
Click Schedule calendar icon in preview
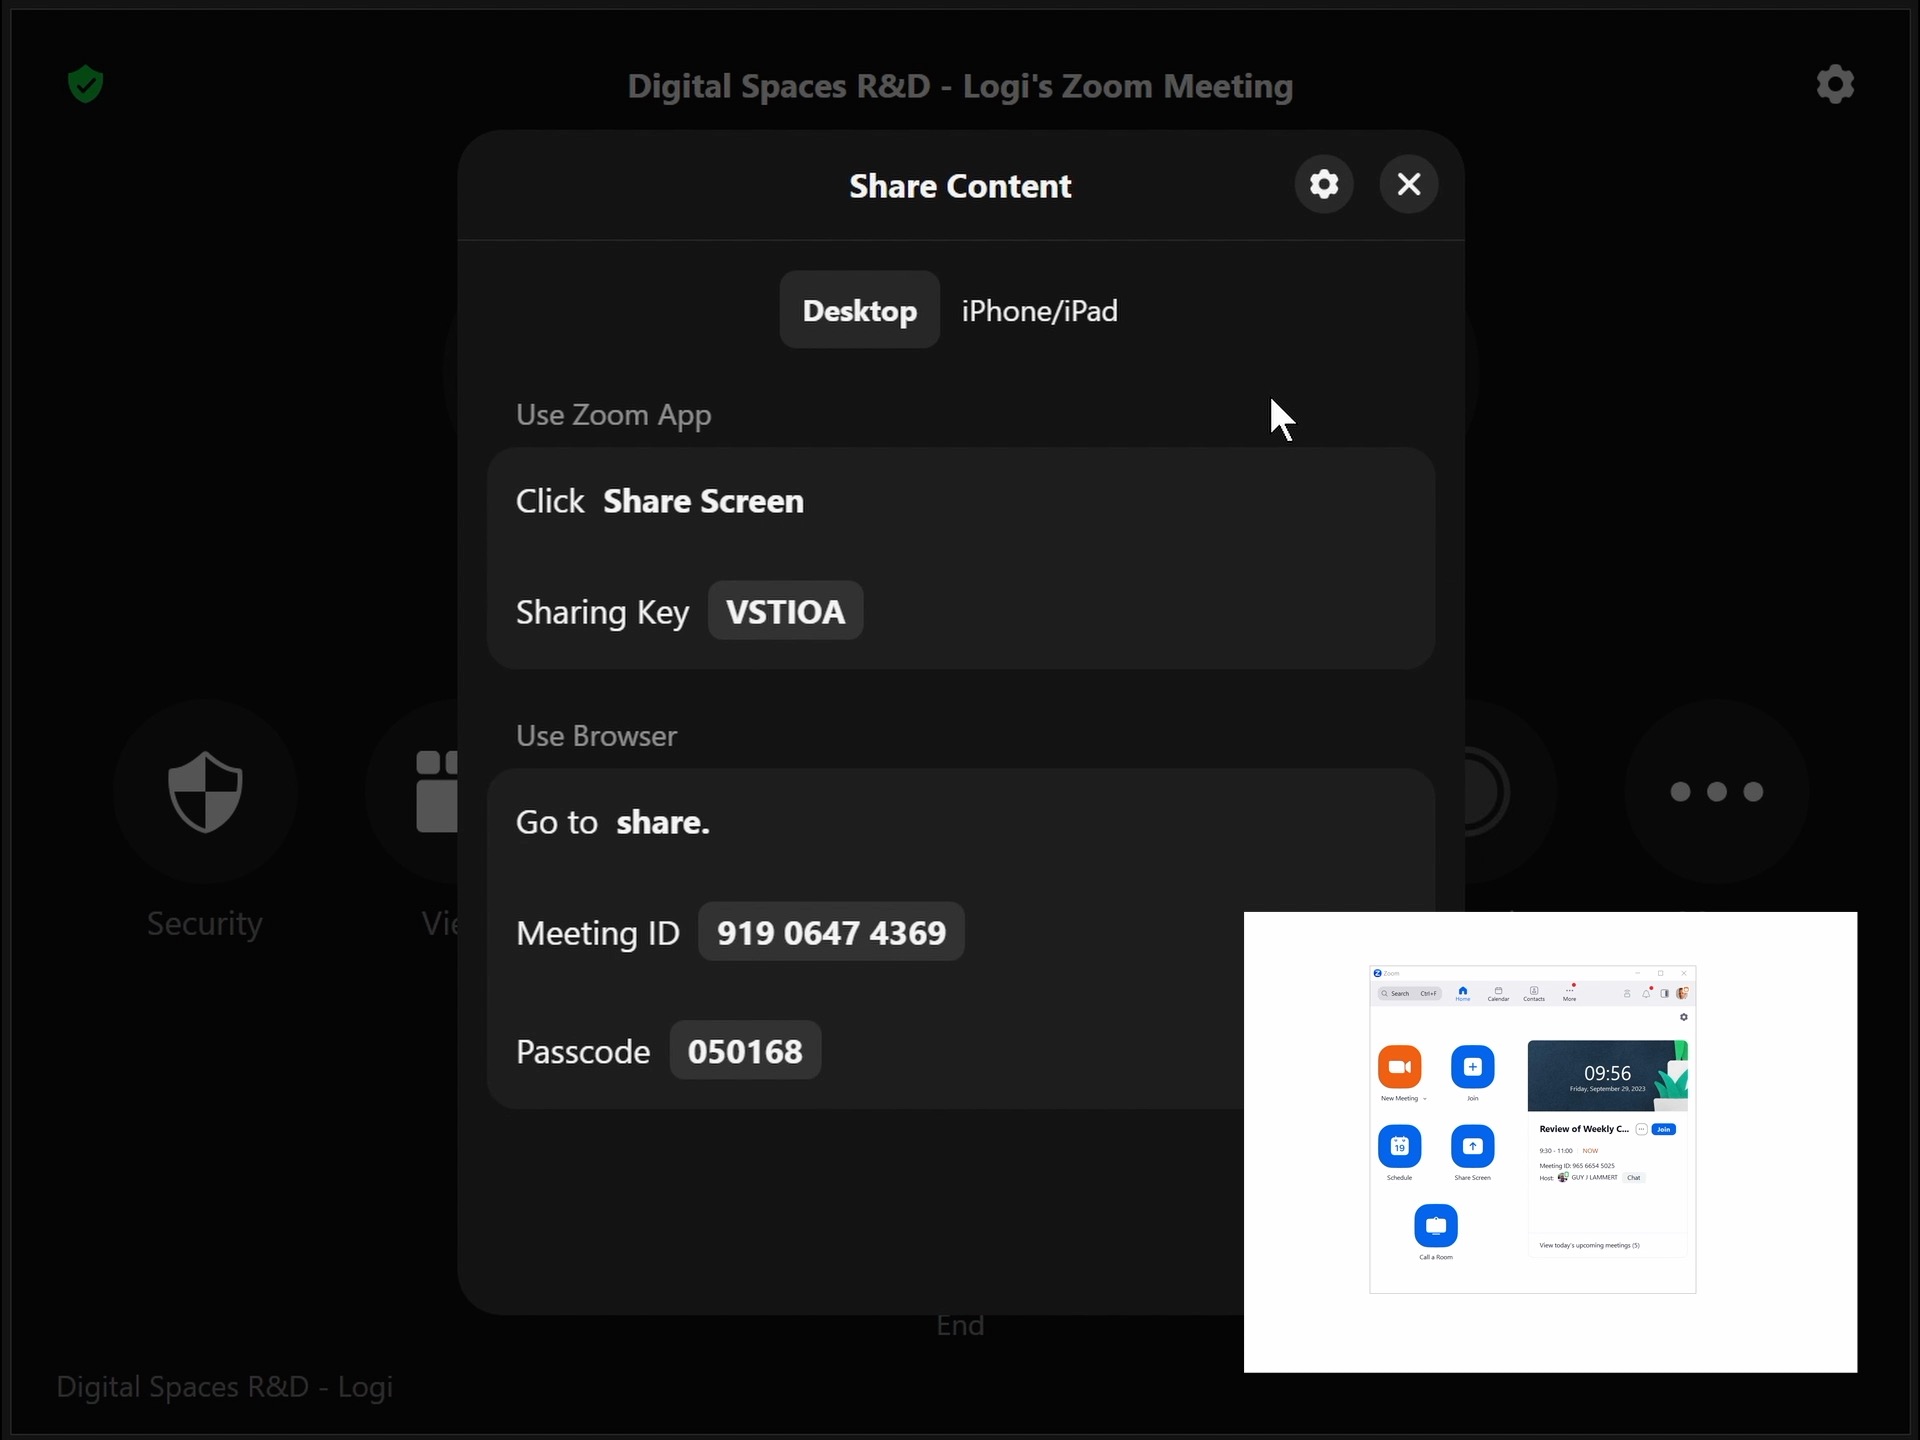click(1399, 1146)
